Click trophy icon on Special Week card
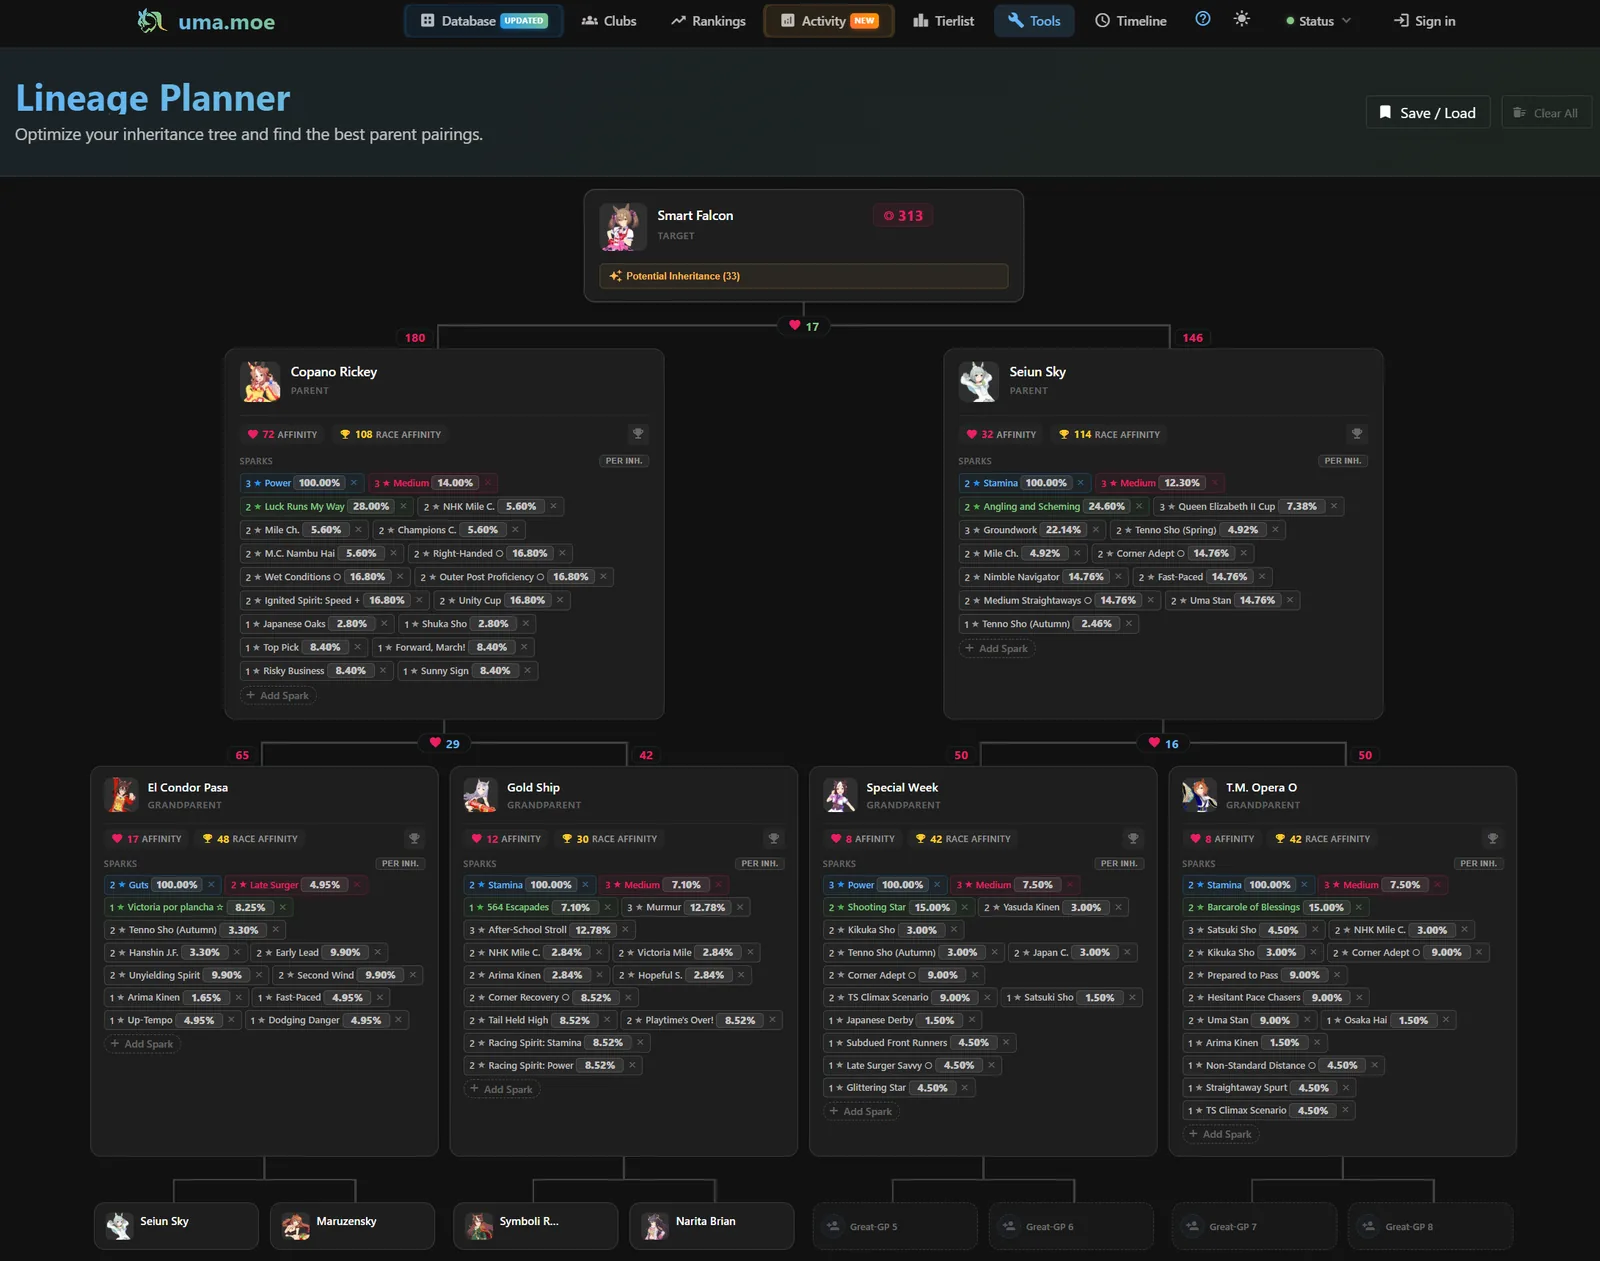This screenshot has width=1600, height=1261. click(x=1133, y=838)
